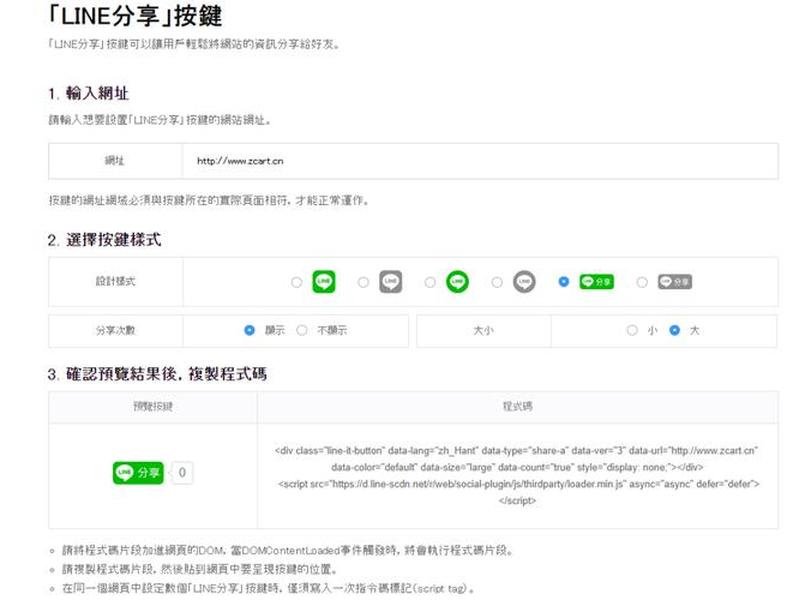This screenshot has width=800, height=600.
Task: Click the code line with script src loader.min.js
Action: (519, 484)
